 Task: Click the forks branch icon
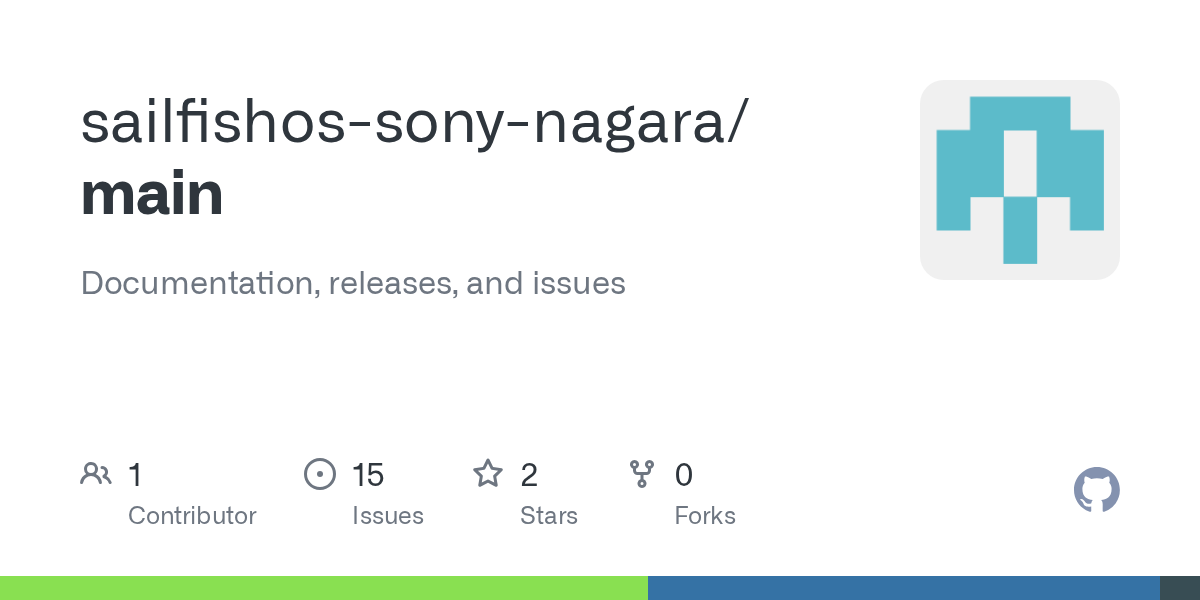[x=642, y=474]
